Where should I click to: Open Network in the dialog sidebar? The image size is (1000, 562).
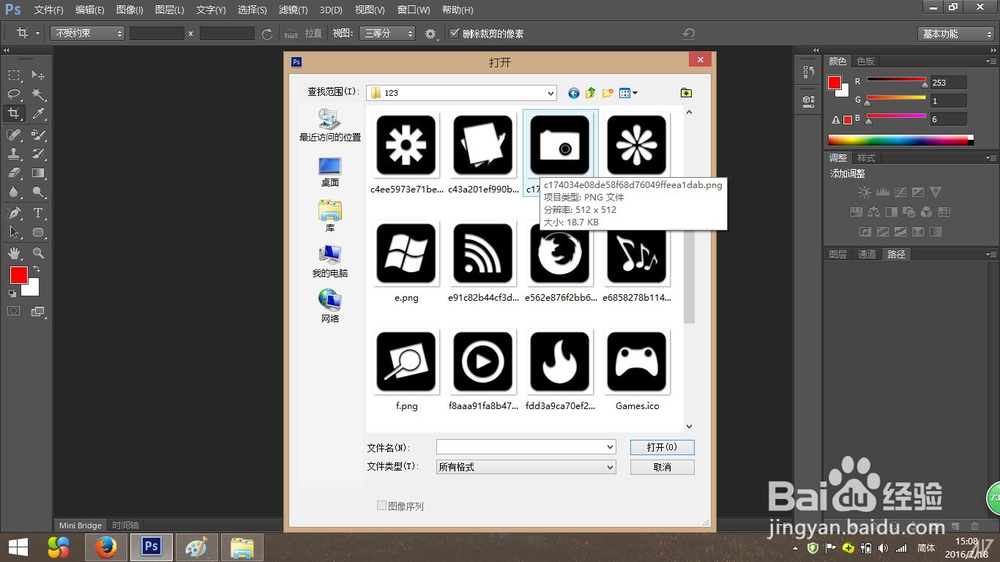point(330,306)
